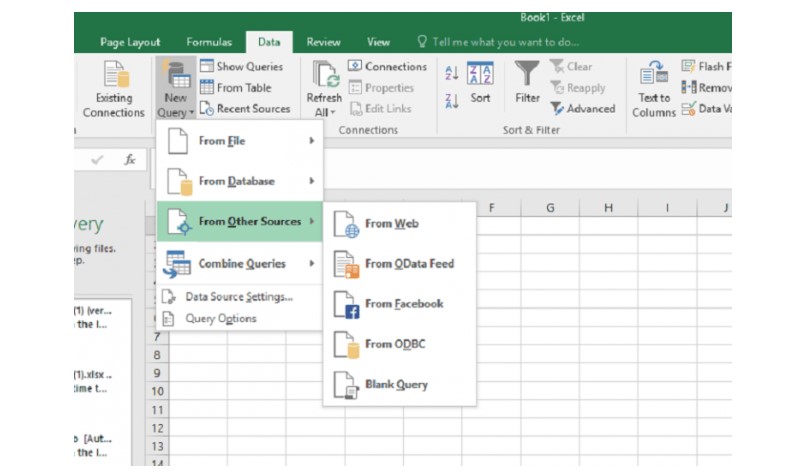Expand the Combine Queries submenu arrow
The image size is (800, 471).
point(311,263)
